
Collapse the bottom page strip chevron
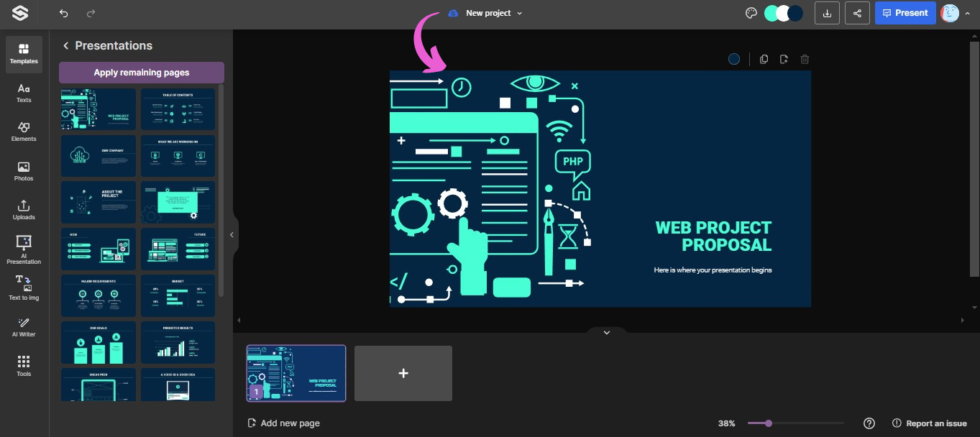click(606, 332)
